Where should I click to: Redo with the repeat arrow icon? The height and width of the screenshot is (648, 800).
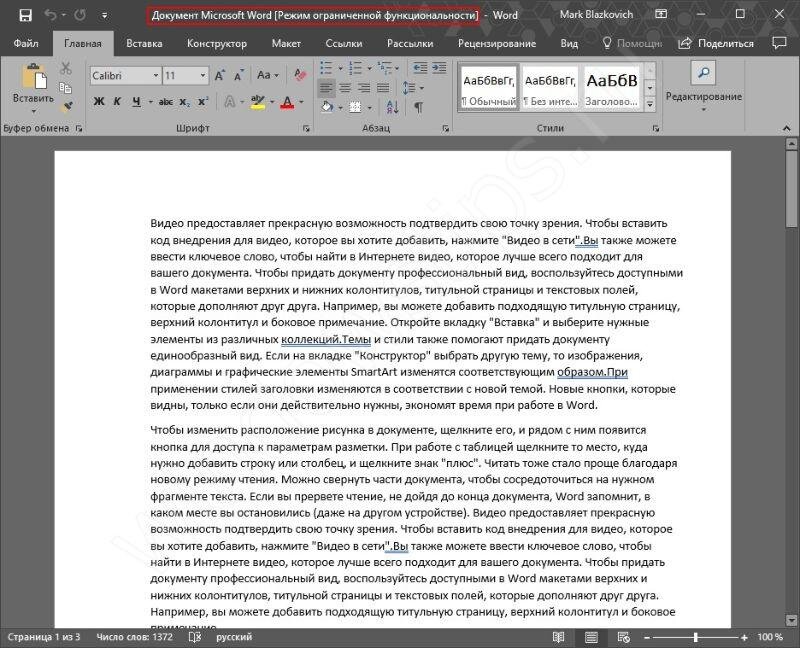80,15
